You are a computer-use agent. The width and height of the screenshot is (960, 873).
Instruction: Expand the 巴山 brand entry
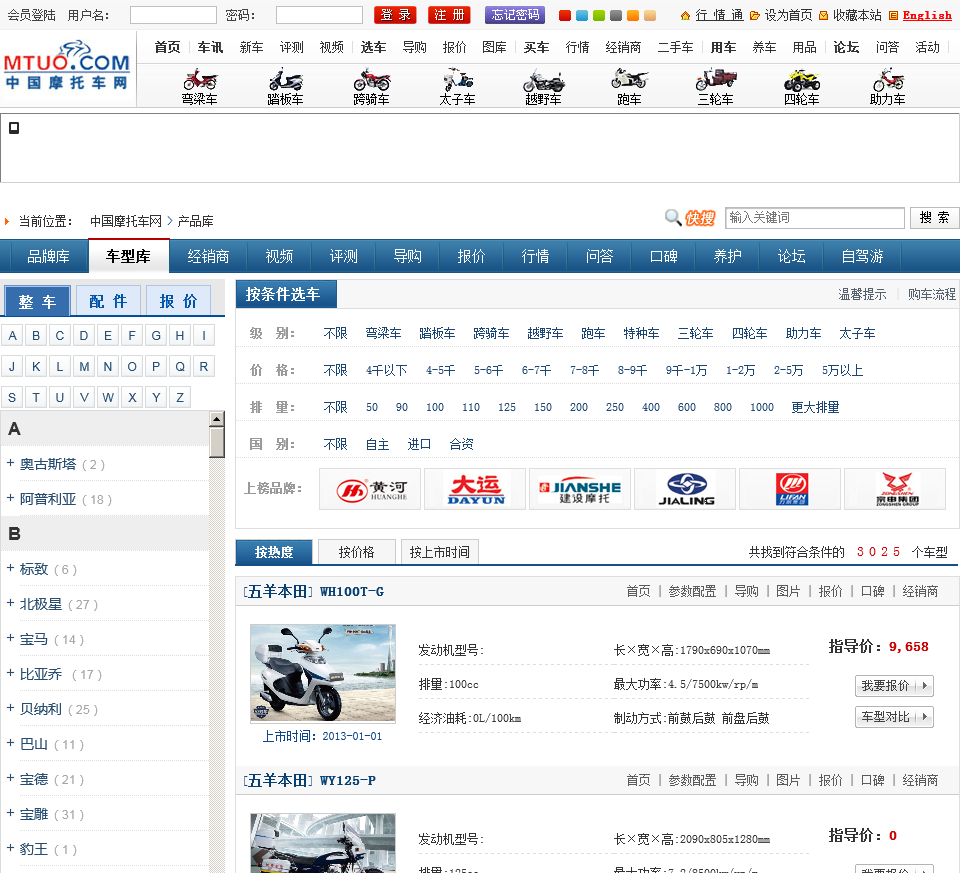point(10,743)
